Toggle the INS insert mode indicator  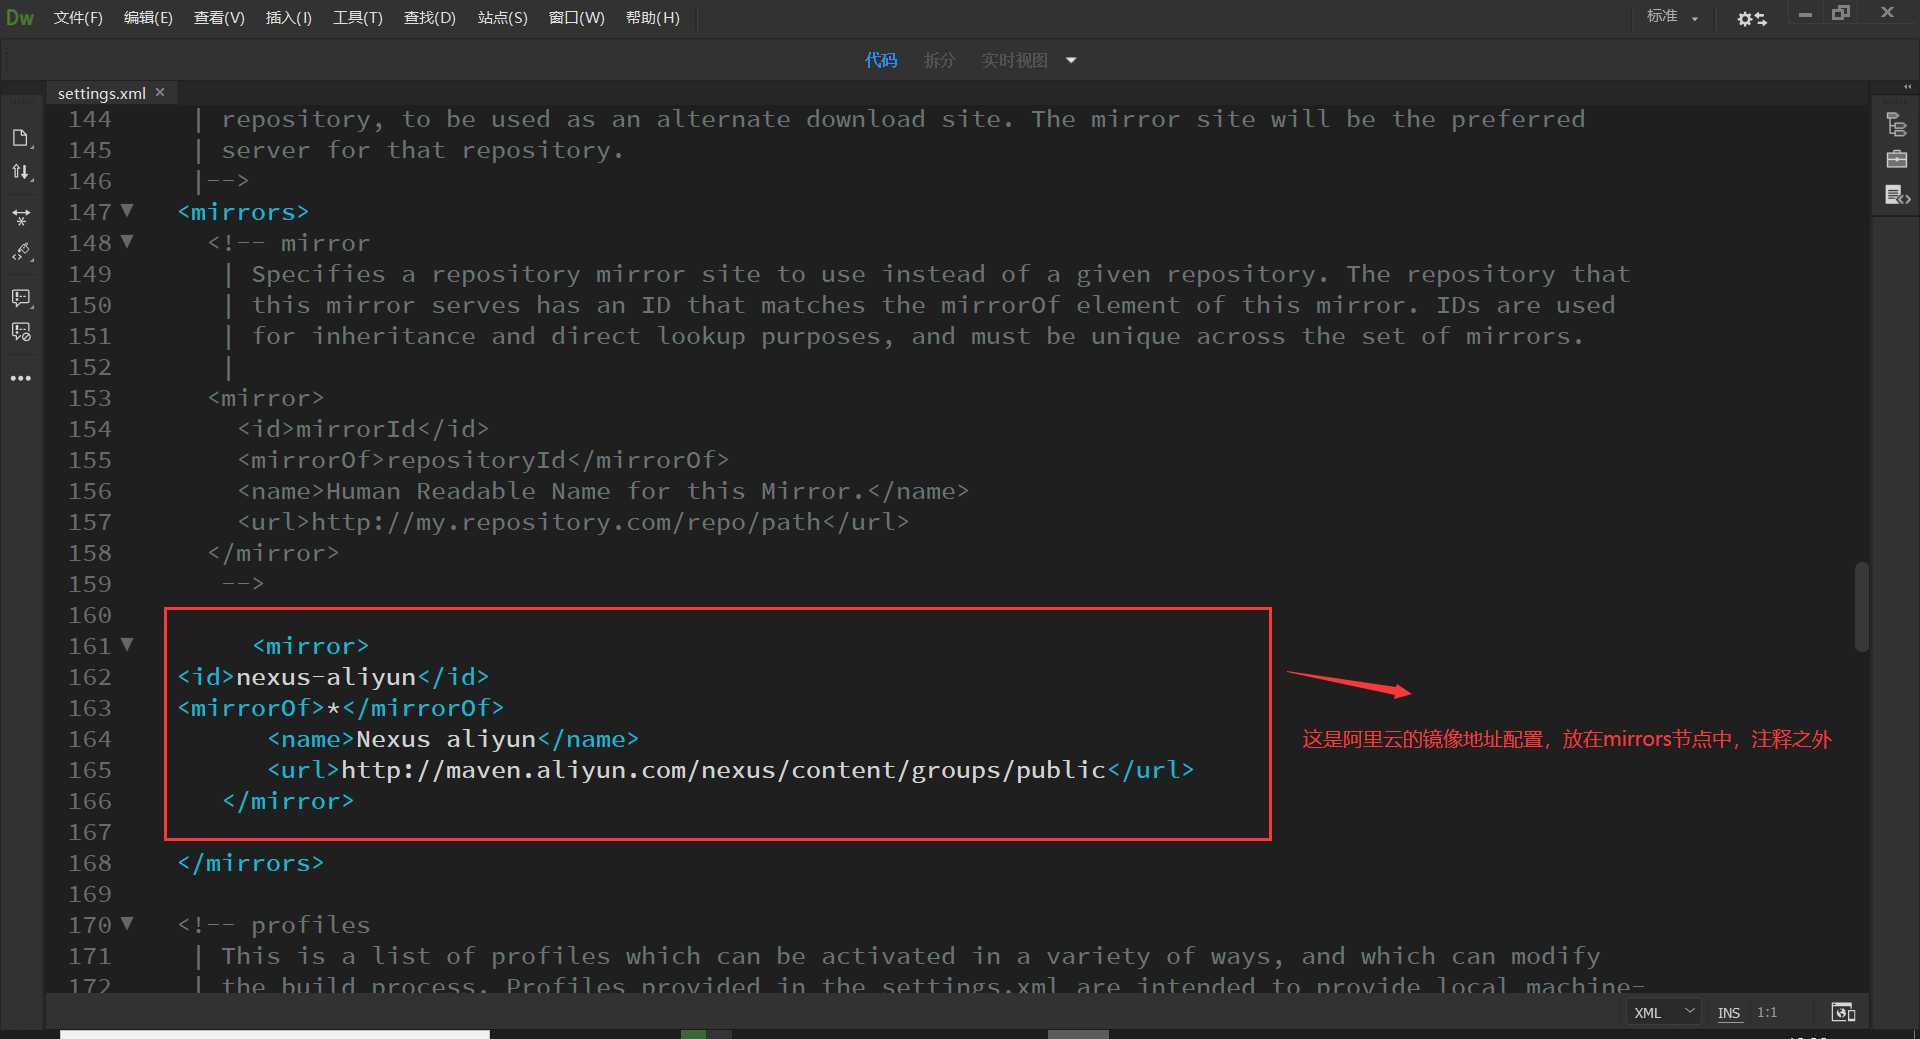tap(1728, 1012)
